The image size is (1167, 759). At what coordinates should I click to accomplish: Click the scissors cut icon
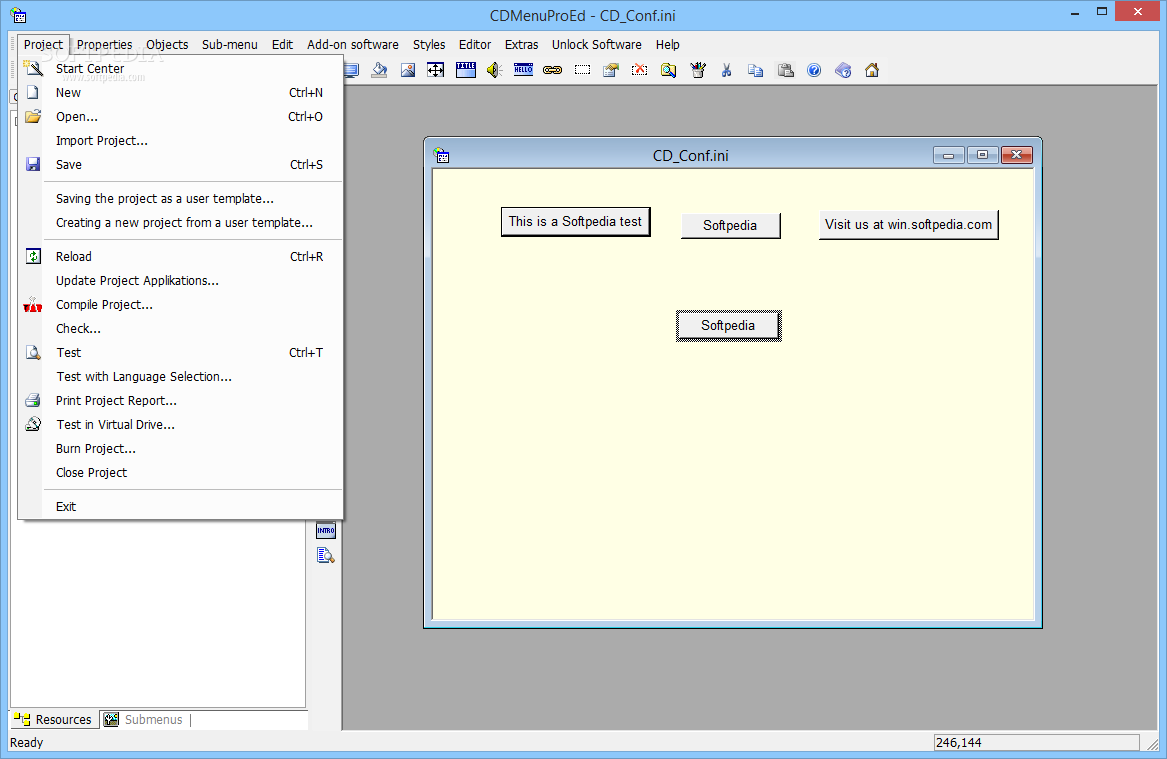click(726, 70)
